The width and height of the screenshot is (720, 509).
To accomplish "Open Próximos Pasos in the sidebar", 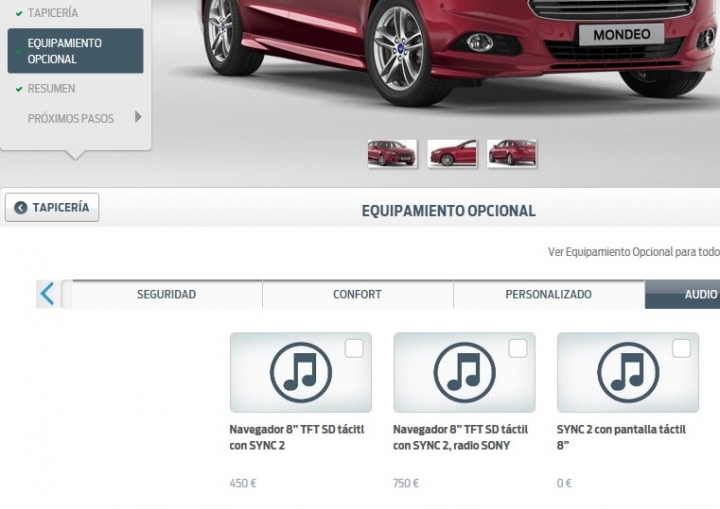I will click(71, 119).
